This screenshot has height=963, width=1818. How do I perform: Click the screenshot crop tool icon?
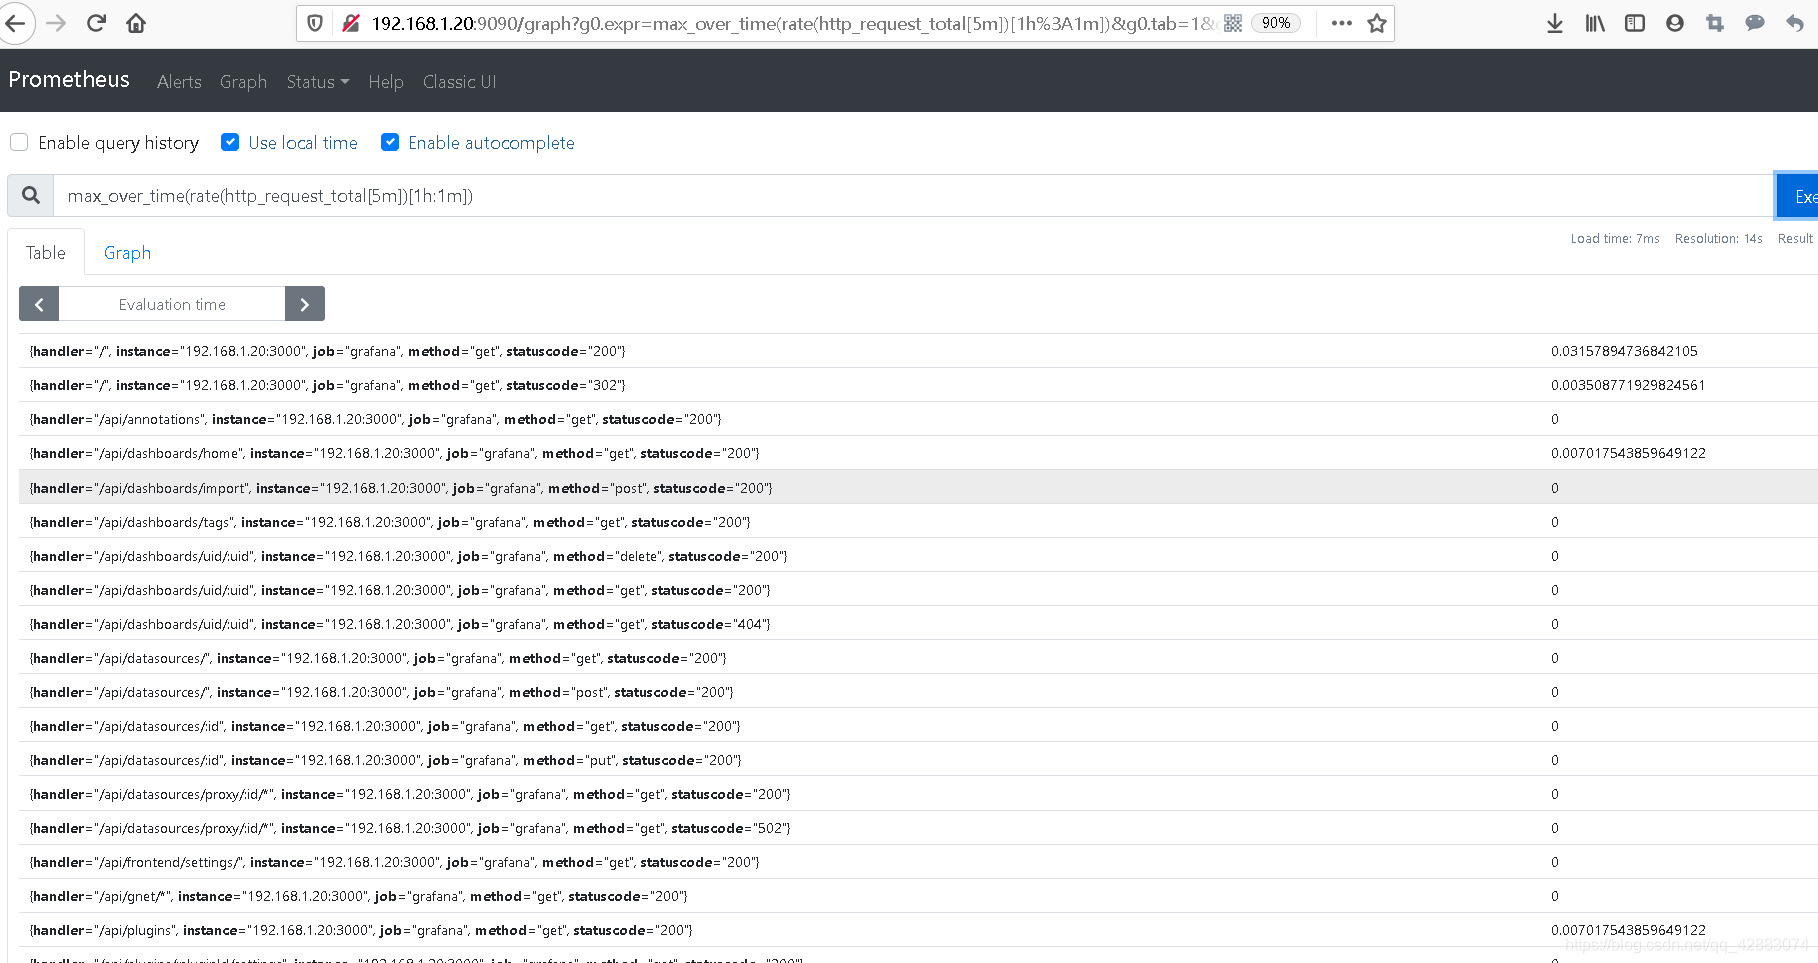point(1715,23)
